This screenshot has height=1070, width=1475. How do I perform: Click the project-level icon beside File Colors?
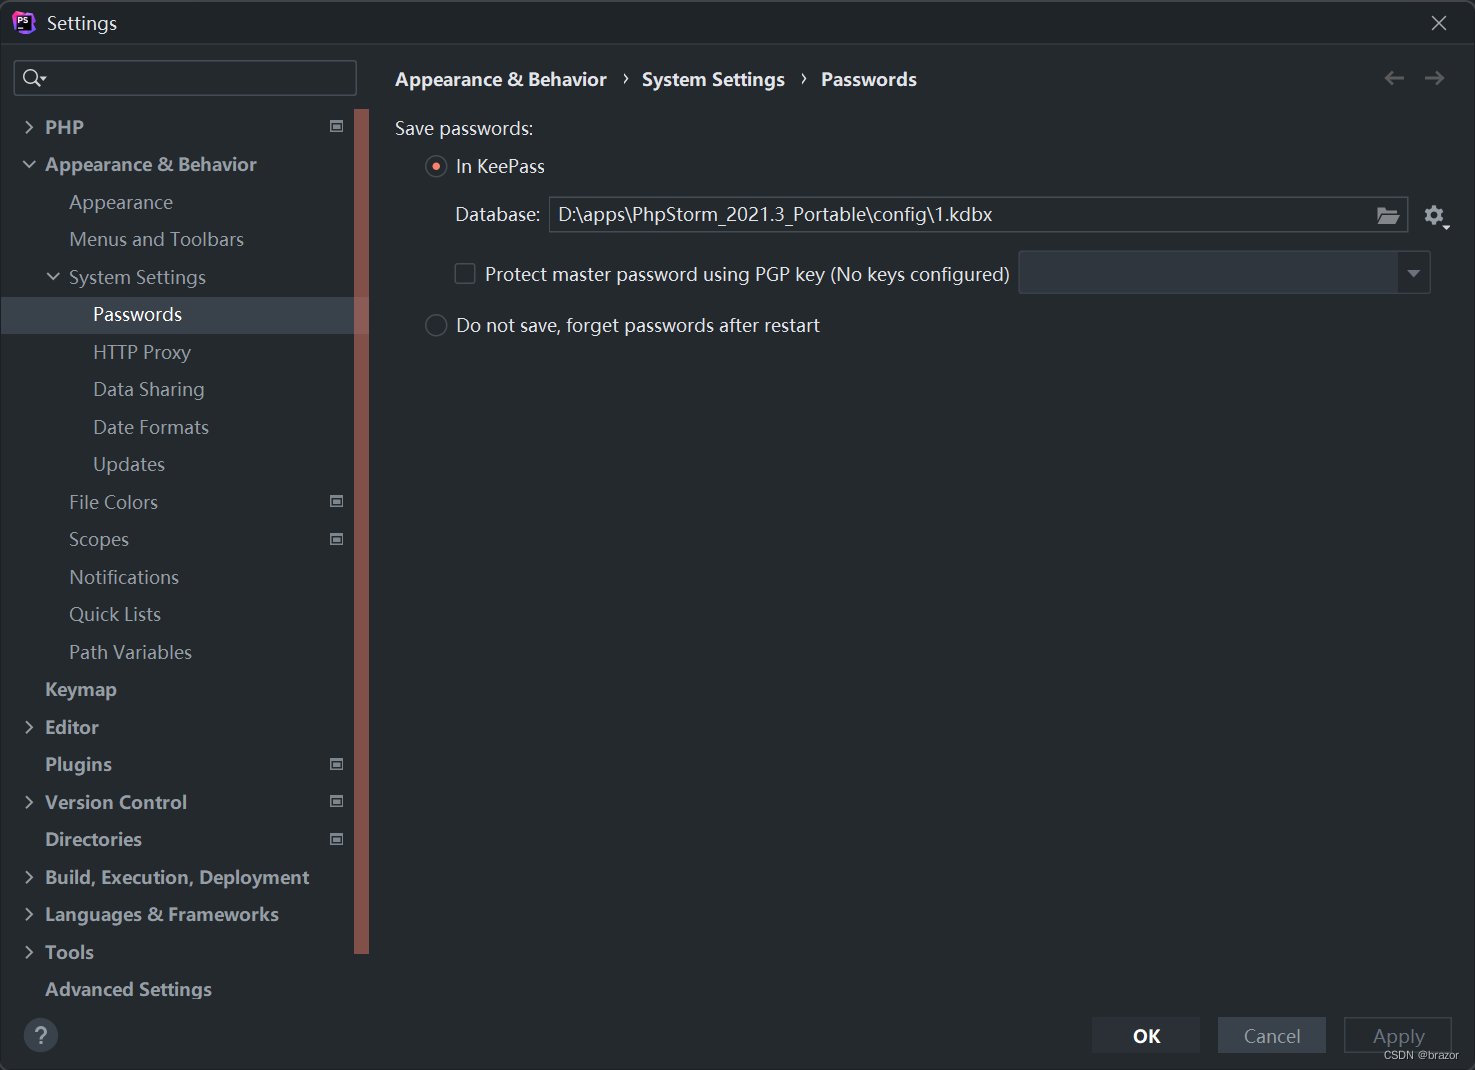point(337,501)
